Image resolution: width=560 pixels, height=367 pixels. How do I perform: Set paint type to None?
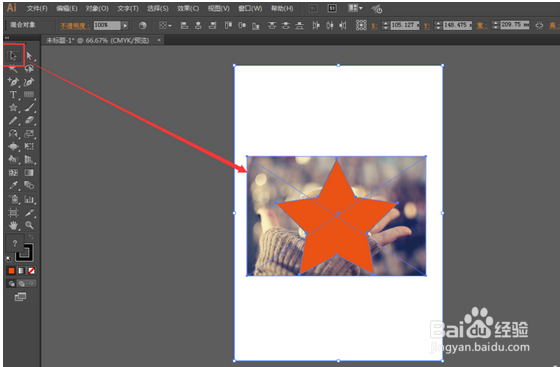click(31, 271)
